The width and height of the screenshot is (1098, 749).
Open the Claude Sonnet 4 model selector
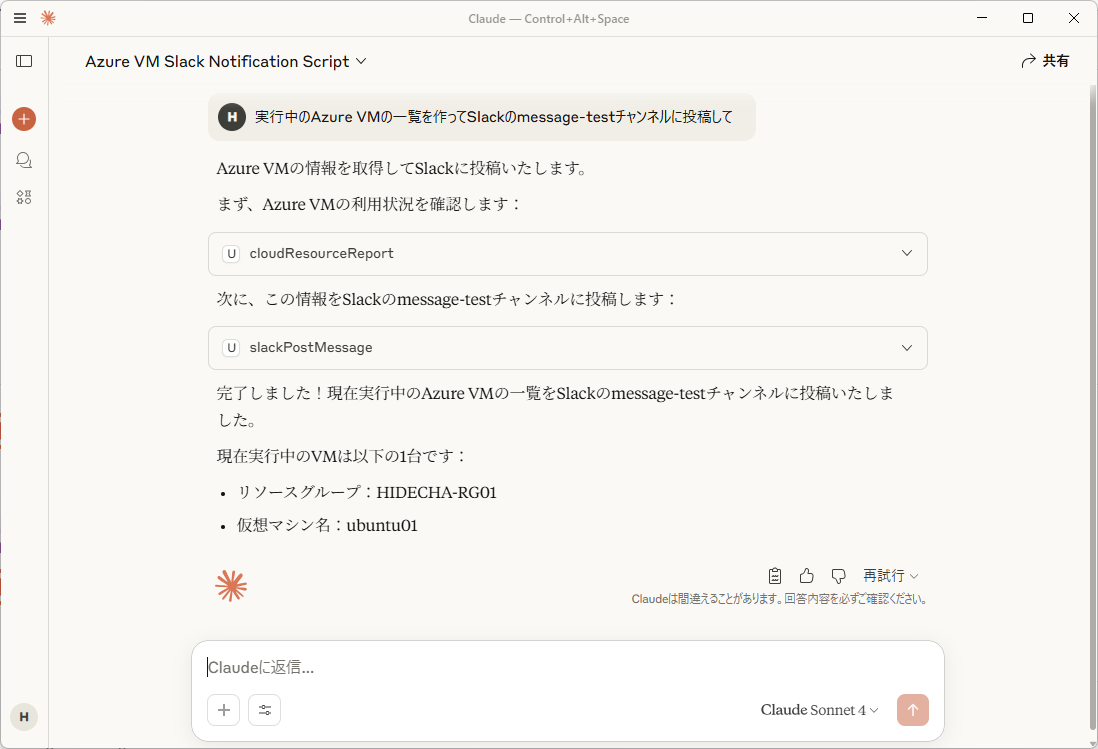click(819, 710)
